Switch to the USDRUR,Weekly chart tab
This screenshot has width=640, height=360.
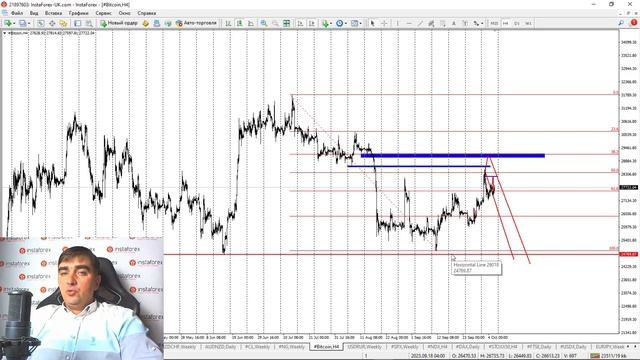364,347
